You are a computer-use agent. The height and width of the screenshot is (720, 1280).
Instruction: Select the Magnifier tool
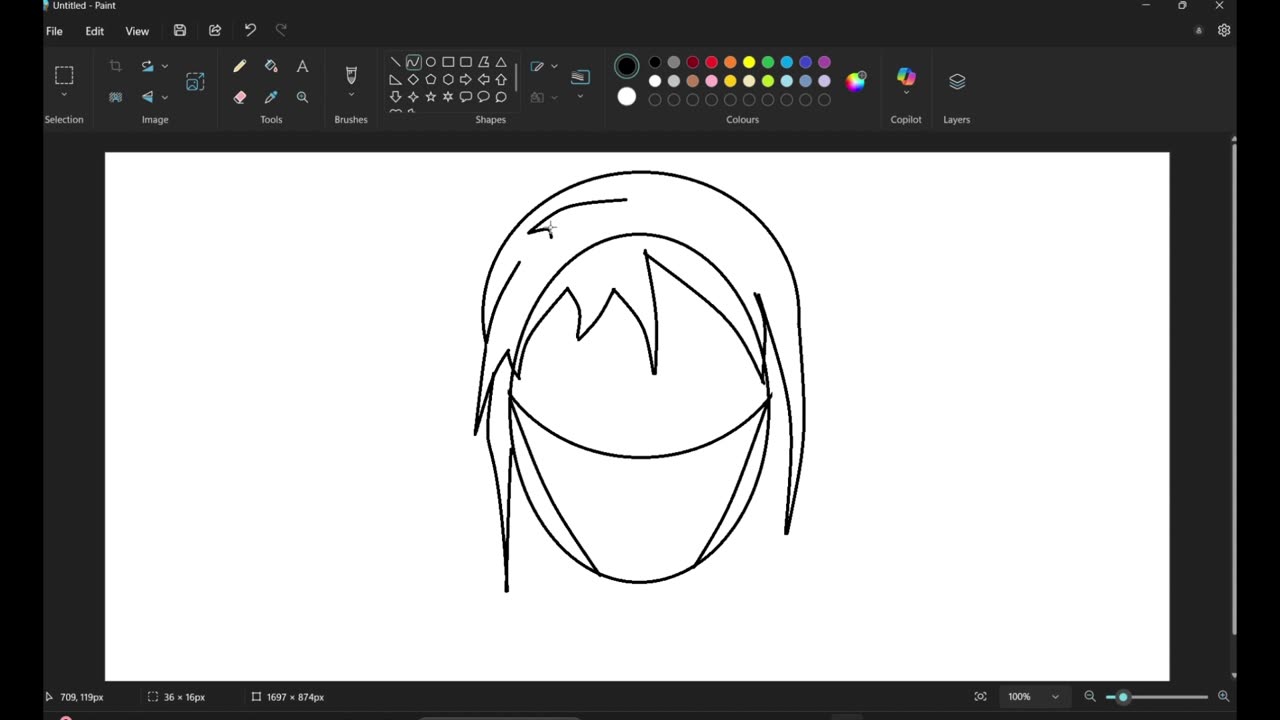pos(302,97)
